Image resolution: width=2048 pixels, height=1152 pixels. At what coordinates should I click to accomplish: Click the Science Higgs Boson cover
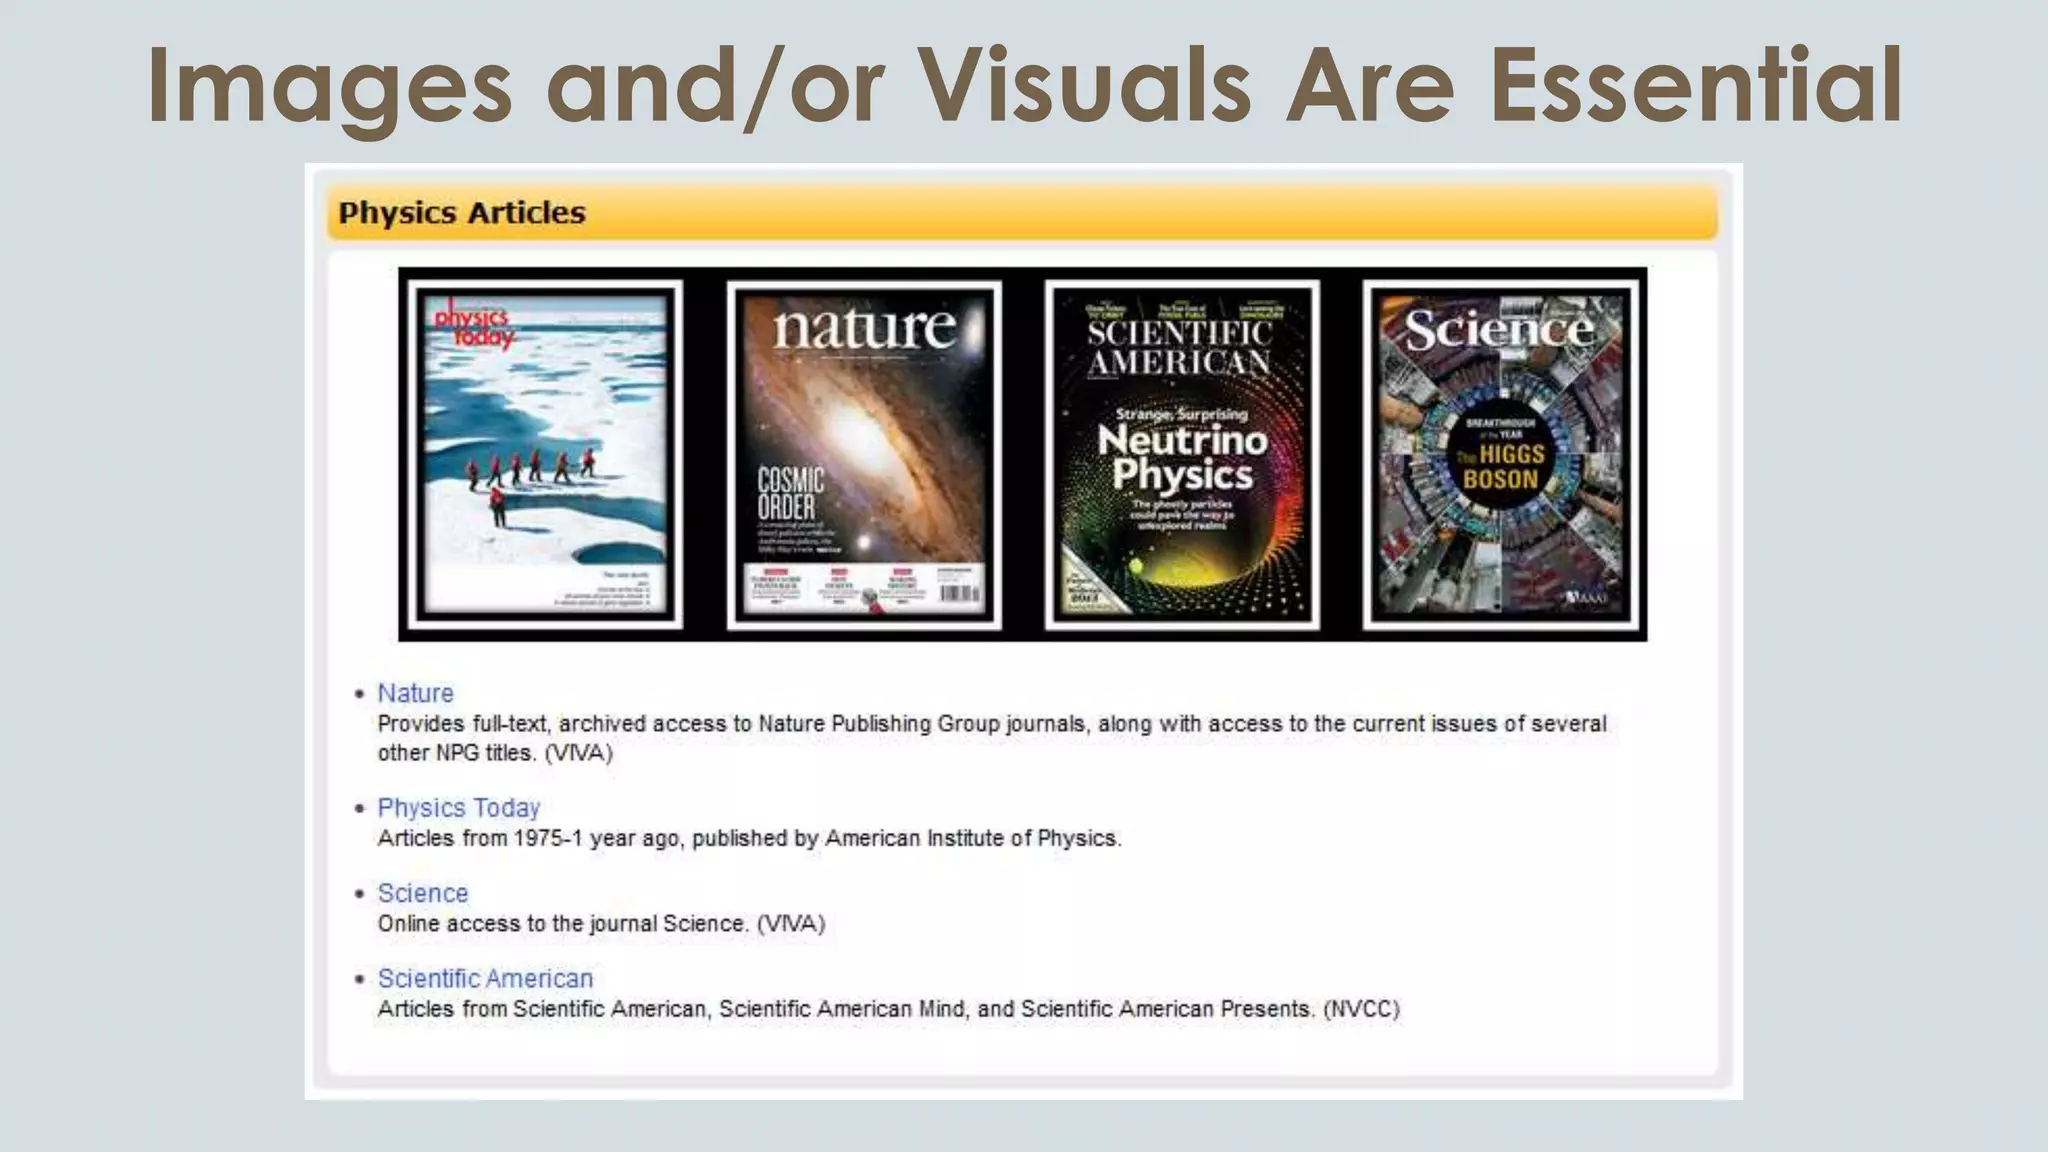tap(1501, 455)
